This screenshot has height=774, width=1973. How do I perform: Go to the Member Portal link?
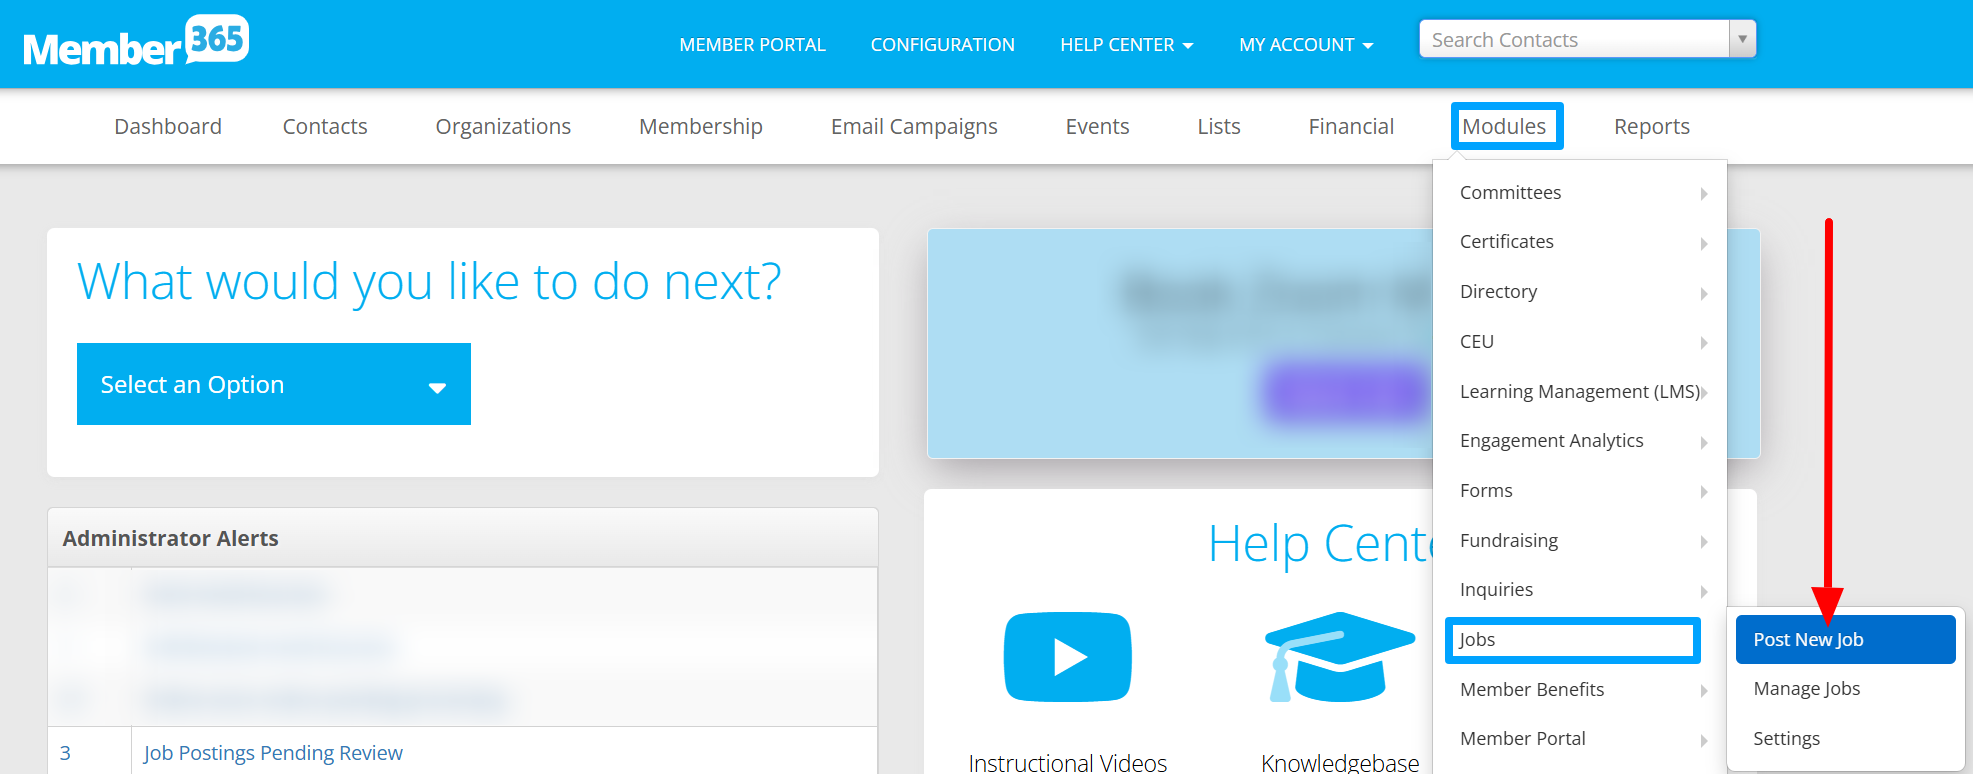752,45
